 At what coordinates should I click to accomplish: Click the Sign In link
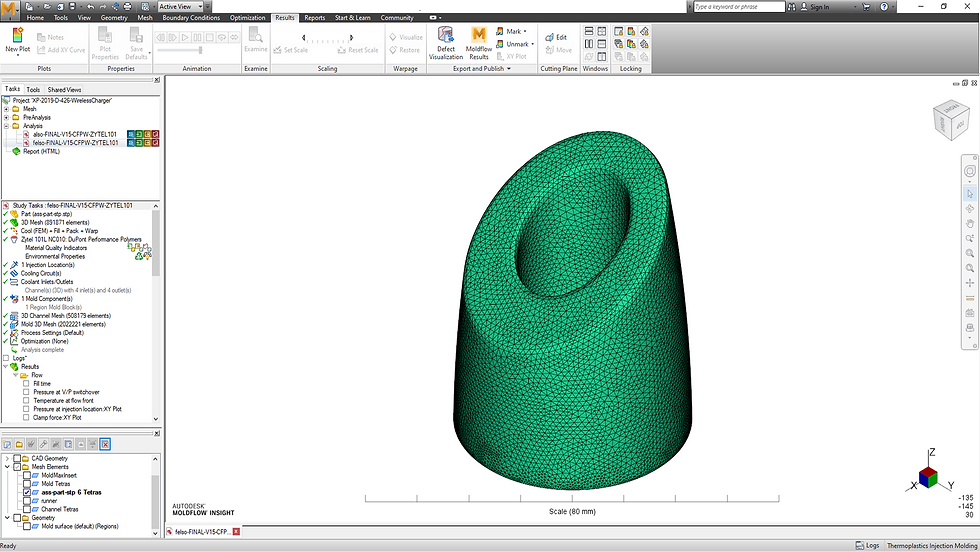[819, 7]
